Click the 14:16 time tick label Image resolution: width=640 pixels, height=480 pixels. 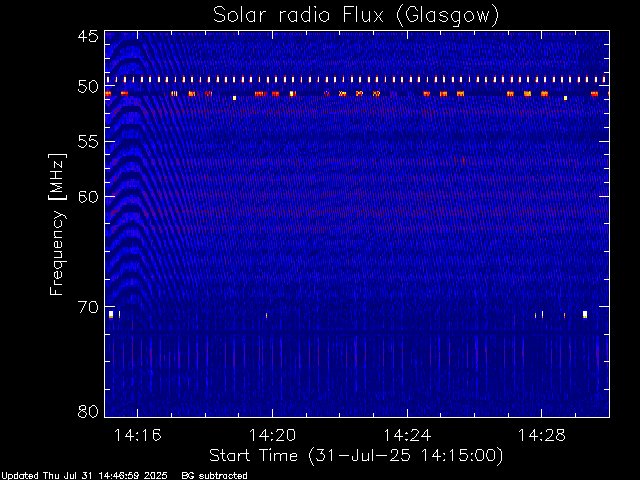click(x=138, y=435)
